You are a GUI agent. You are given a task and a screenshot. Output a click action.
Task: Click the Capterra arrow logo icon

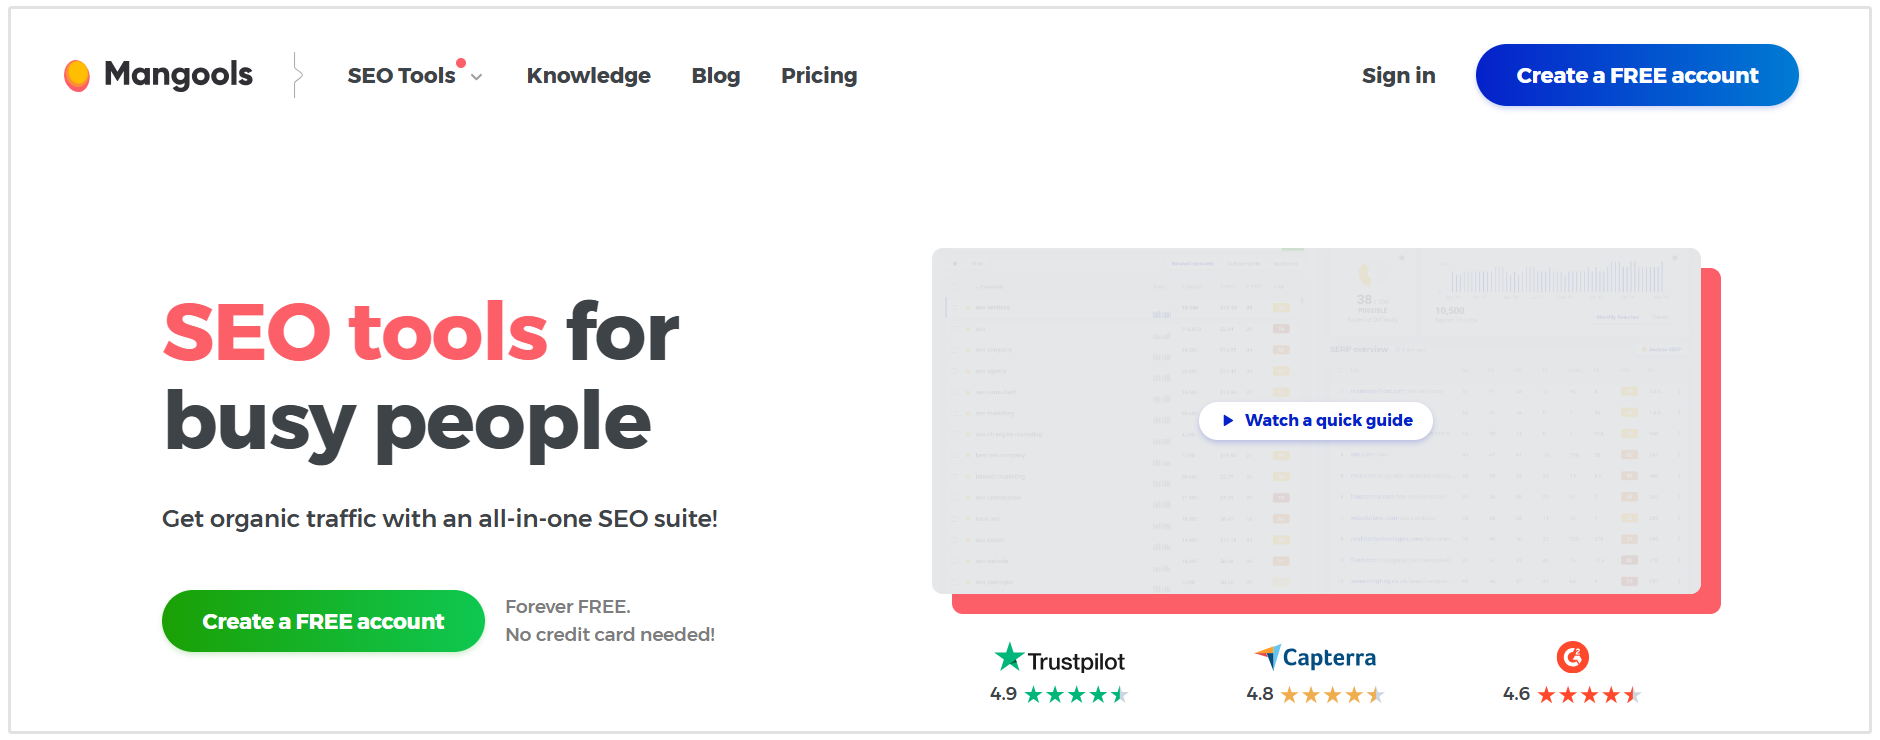point(1268,656)
